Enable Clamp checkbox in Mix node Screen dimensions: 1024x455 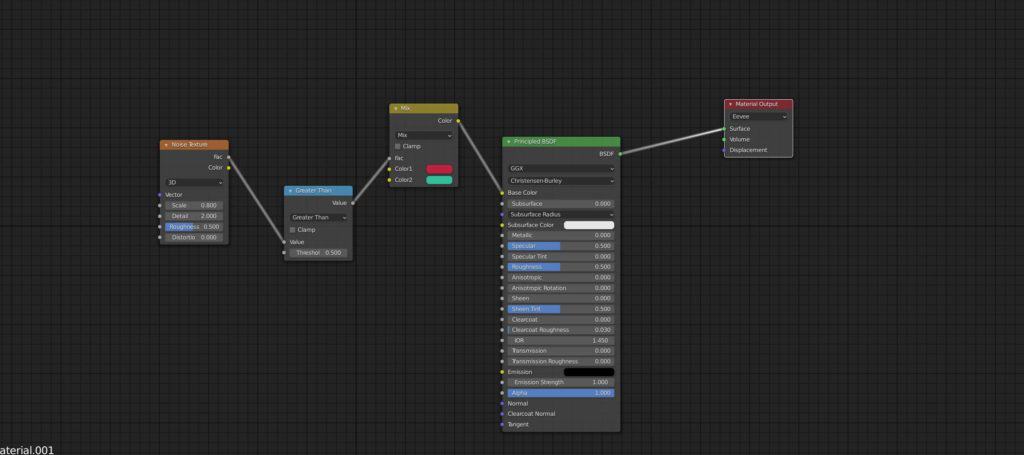pyautogui.click(x=398, y=146)
